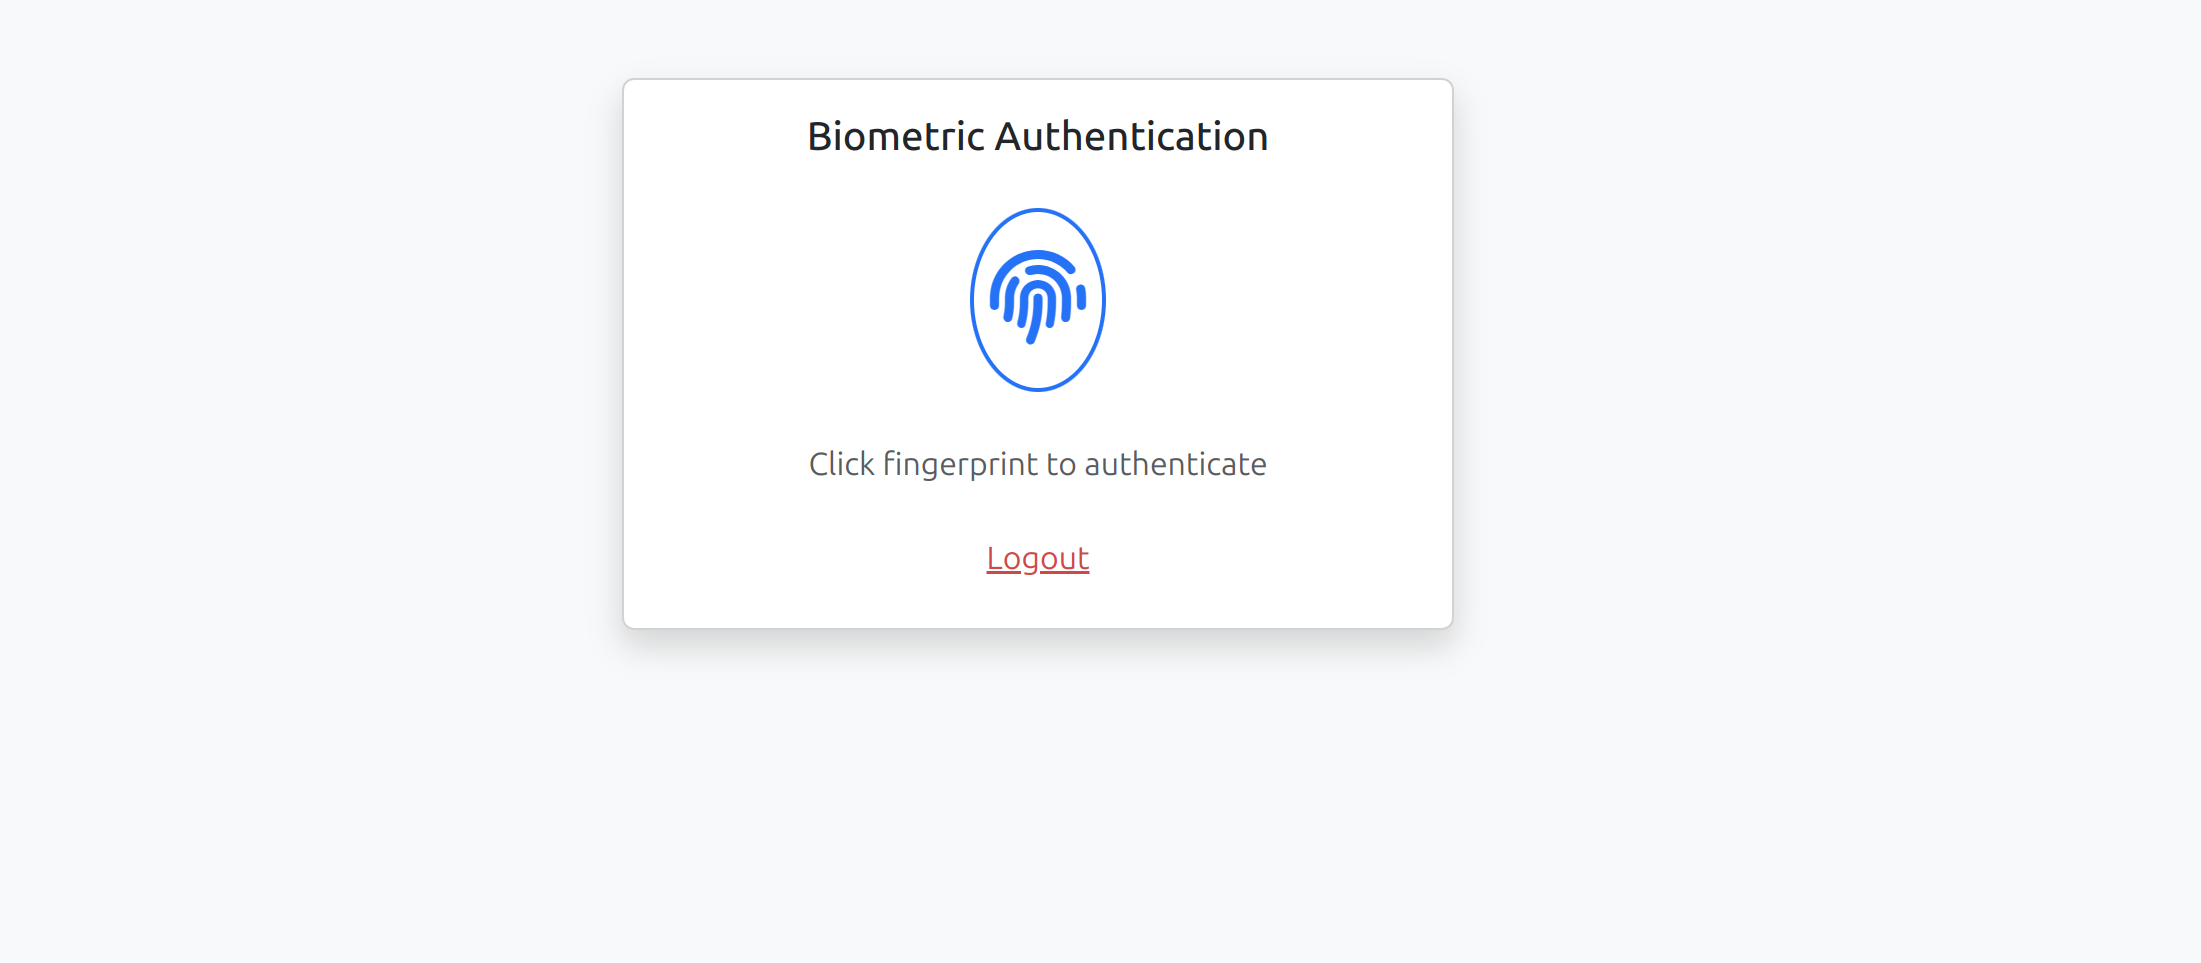Click the status text under the fingerprint
This screenshot has width=2201, height=963.
(x=1037, y=464)
